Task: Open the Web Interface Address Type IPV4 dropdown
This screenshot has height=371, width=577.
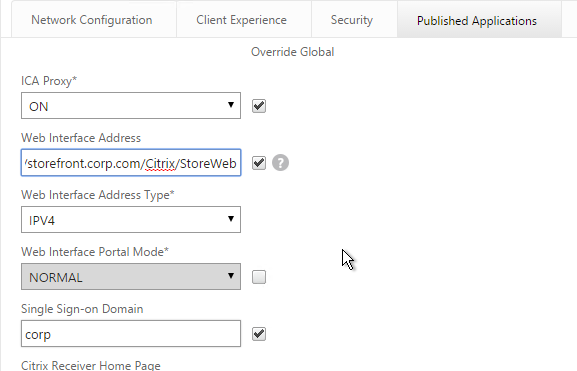Action: [x=131, y=220]
